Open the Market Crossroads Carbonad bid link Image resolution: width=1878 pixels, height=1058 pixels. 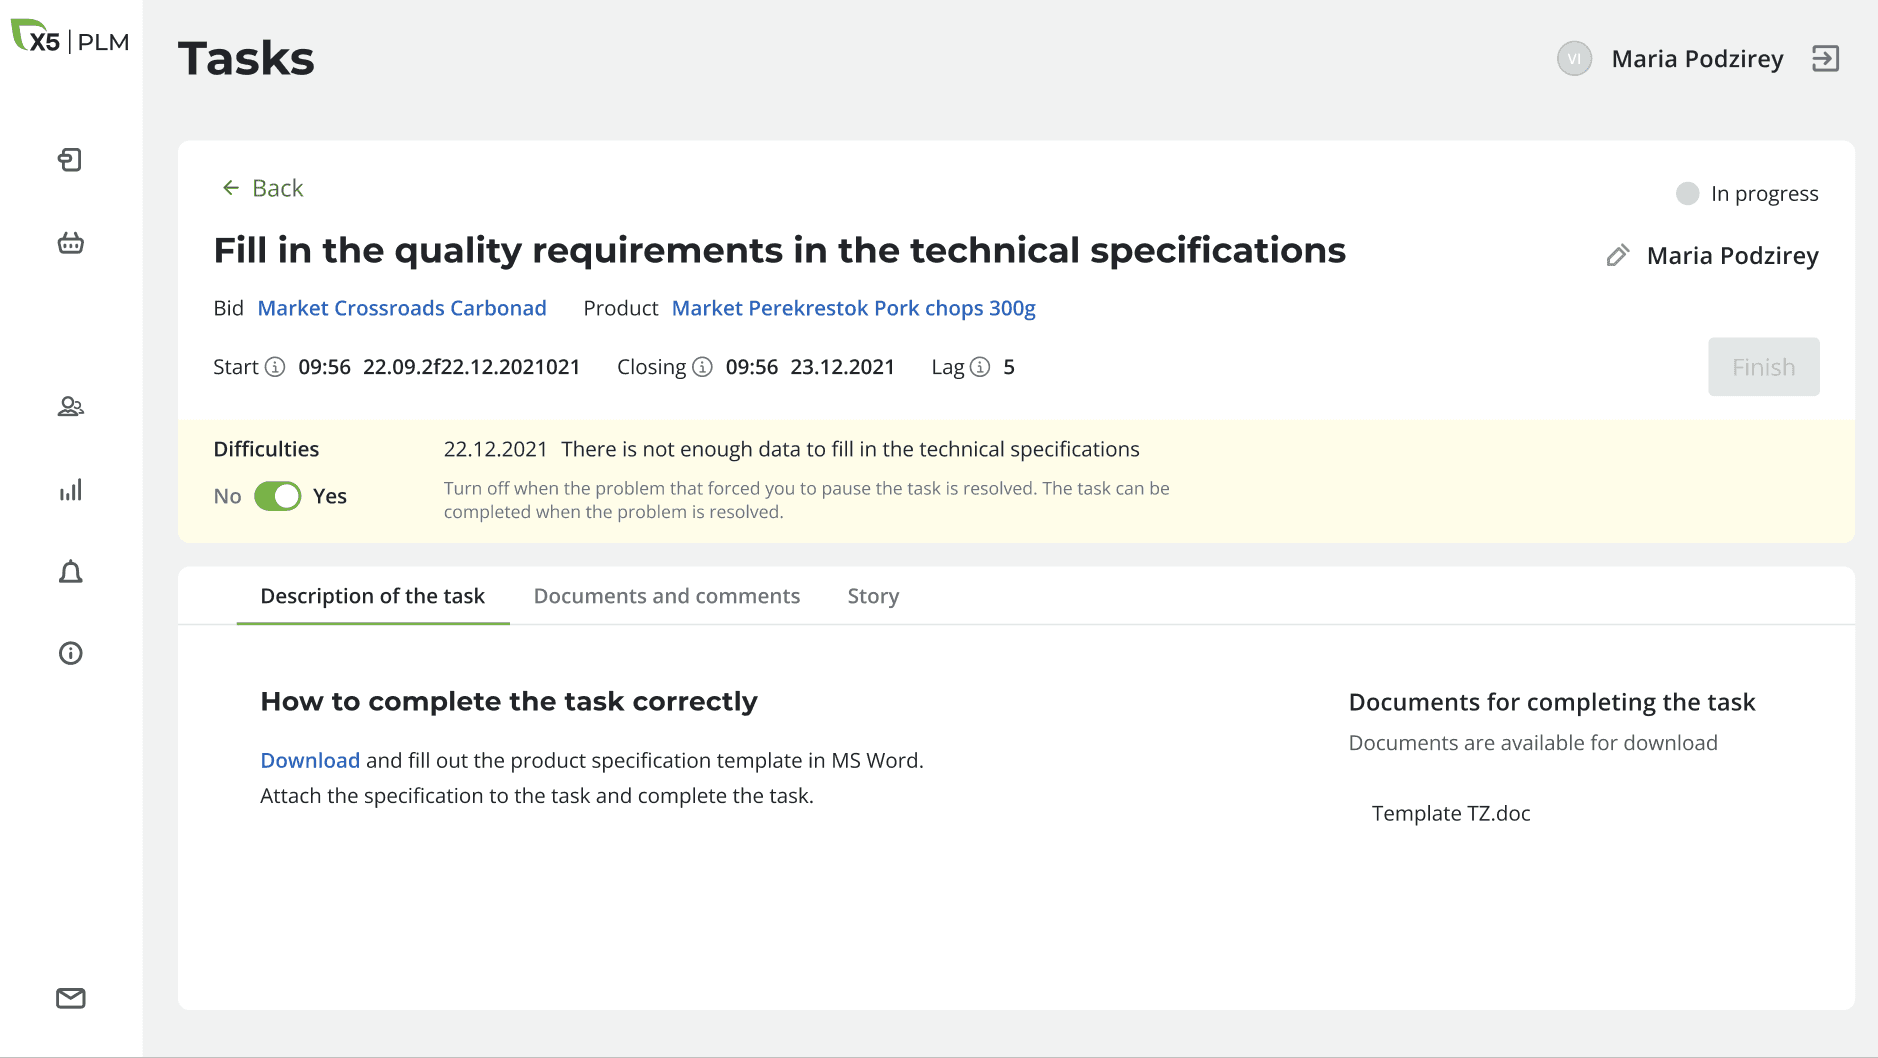[x=402, y=308]
